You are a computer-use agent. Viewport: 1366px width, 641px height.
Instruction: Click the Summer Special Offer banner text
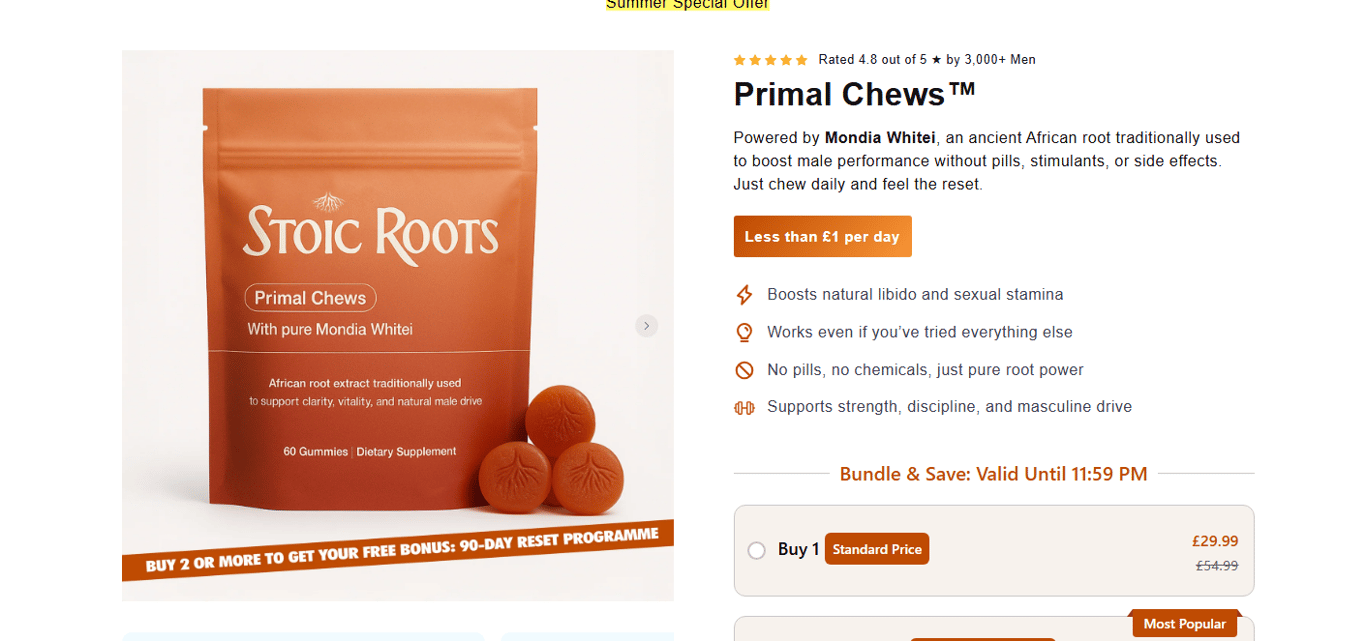pos(687,4)
